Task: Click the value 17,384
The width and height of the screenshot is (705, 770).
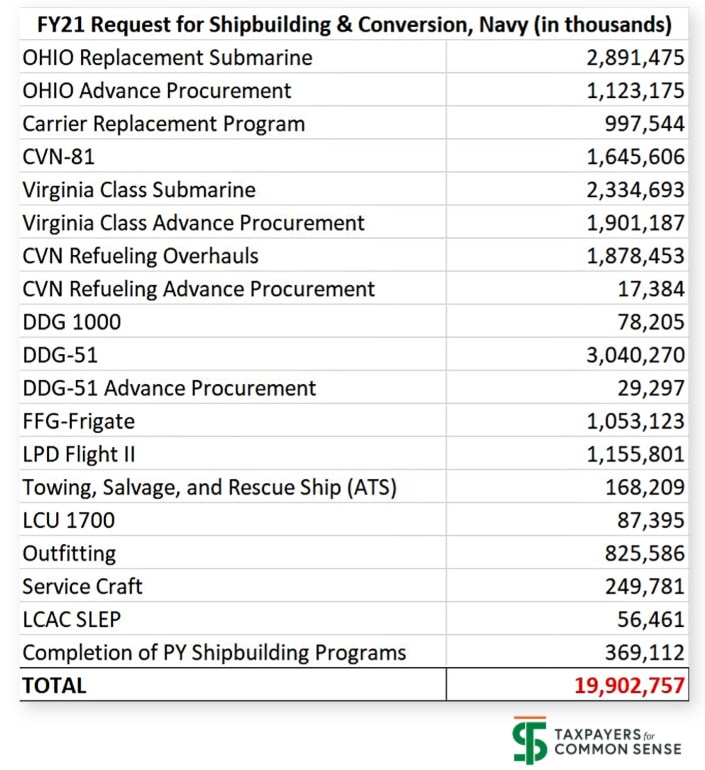Action: tap(651, 289)
